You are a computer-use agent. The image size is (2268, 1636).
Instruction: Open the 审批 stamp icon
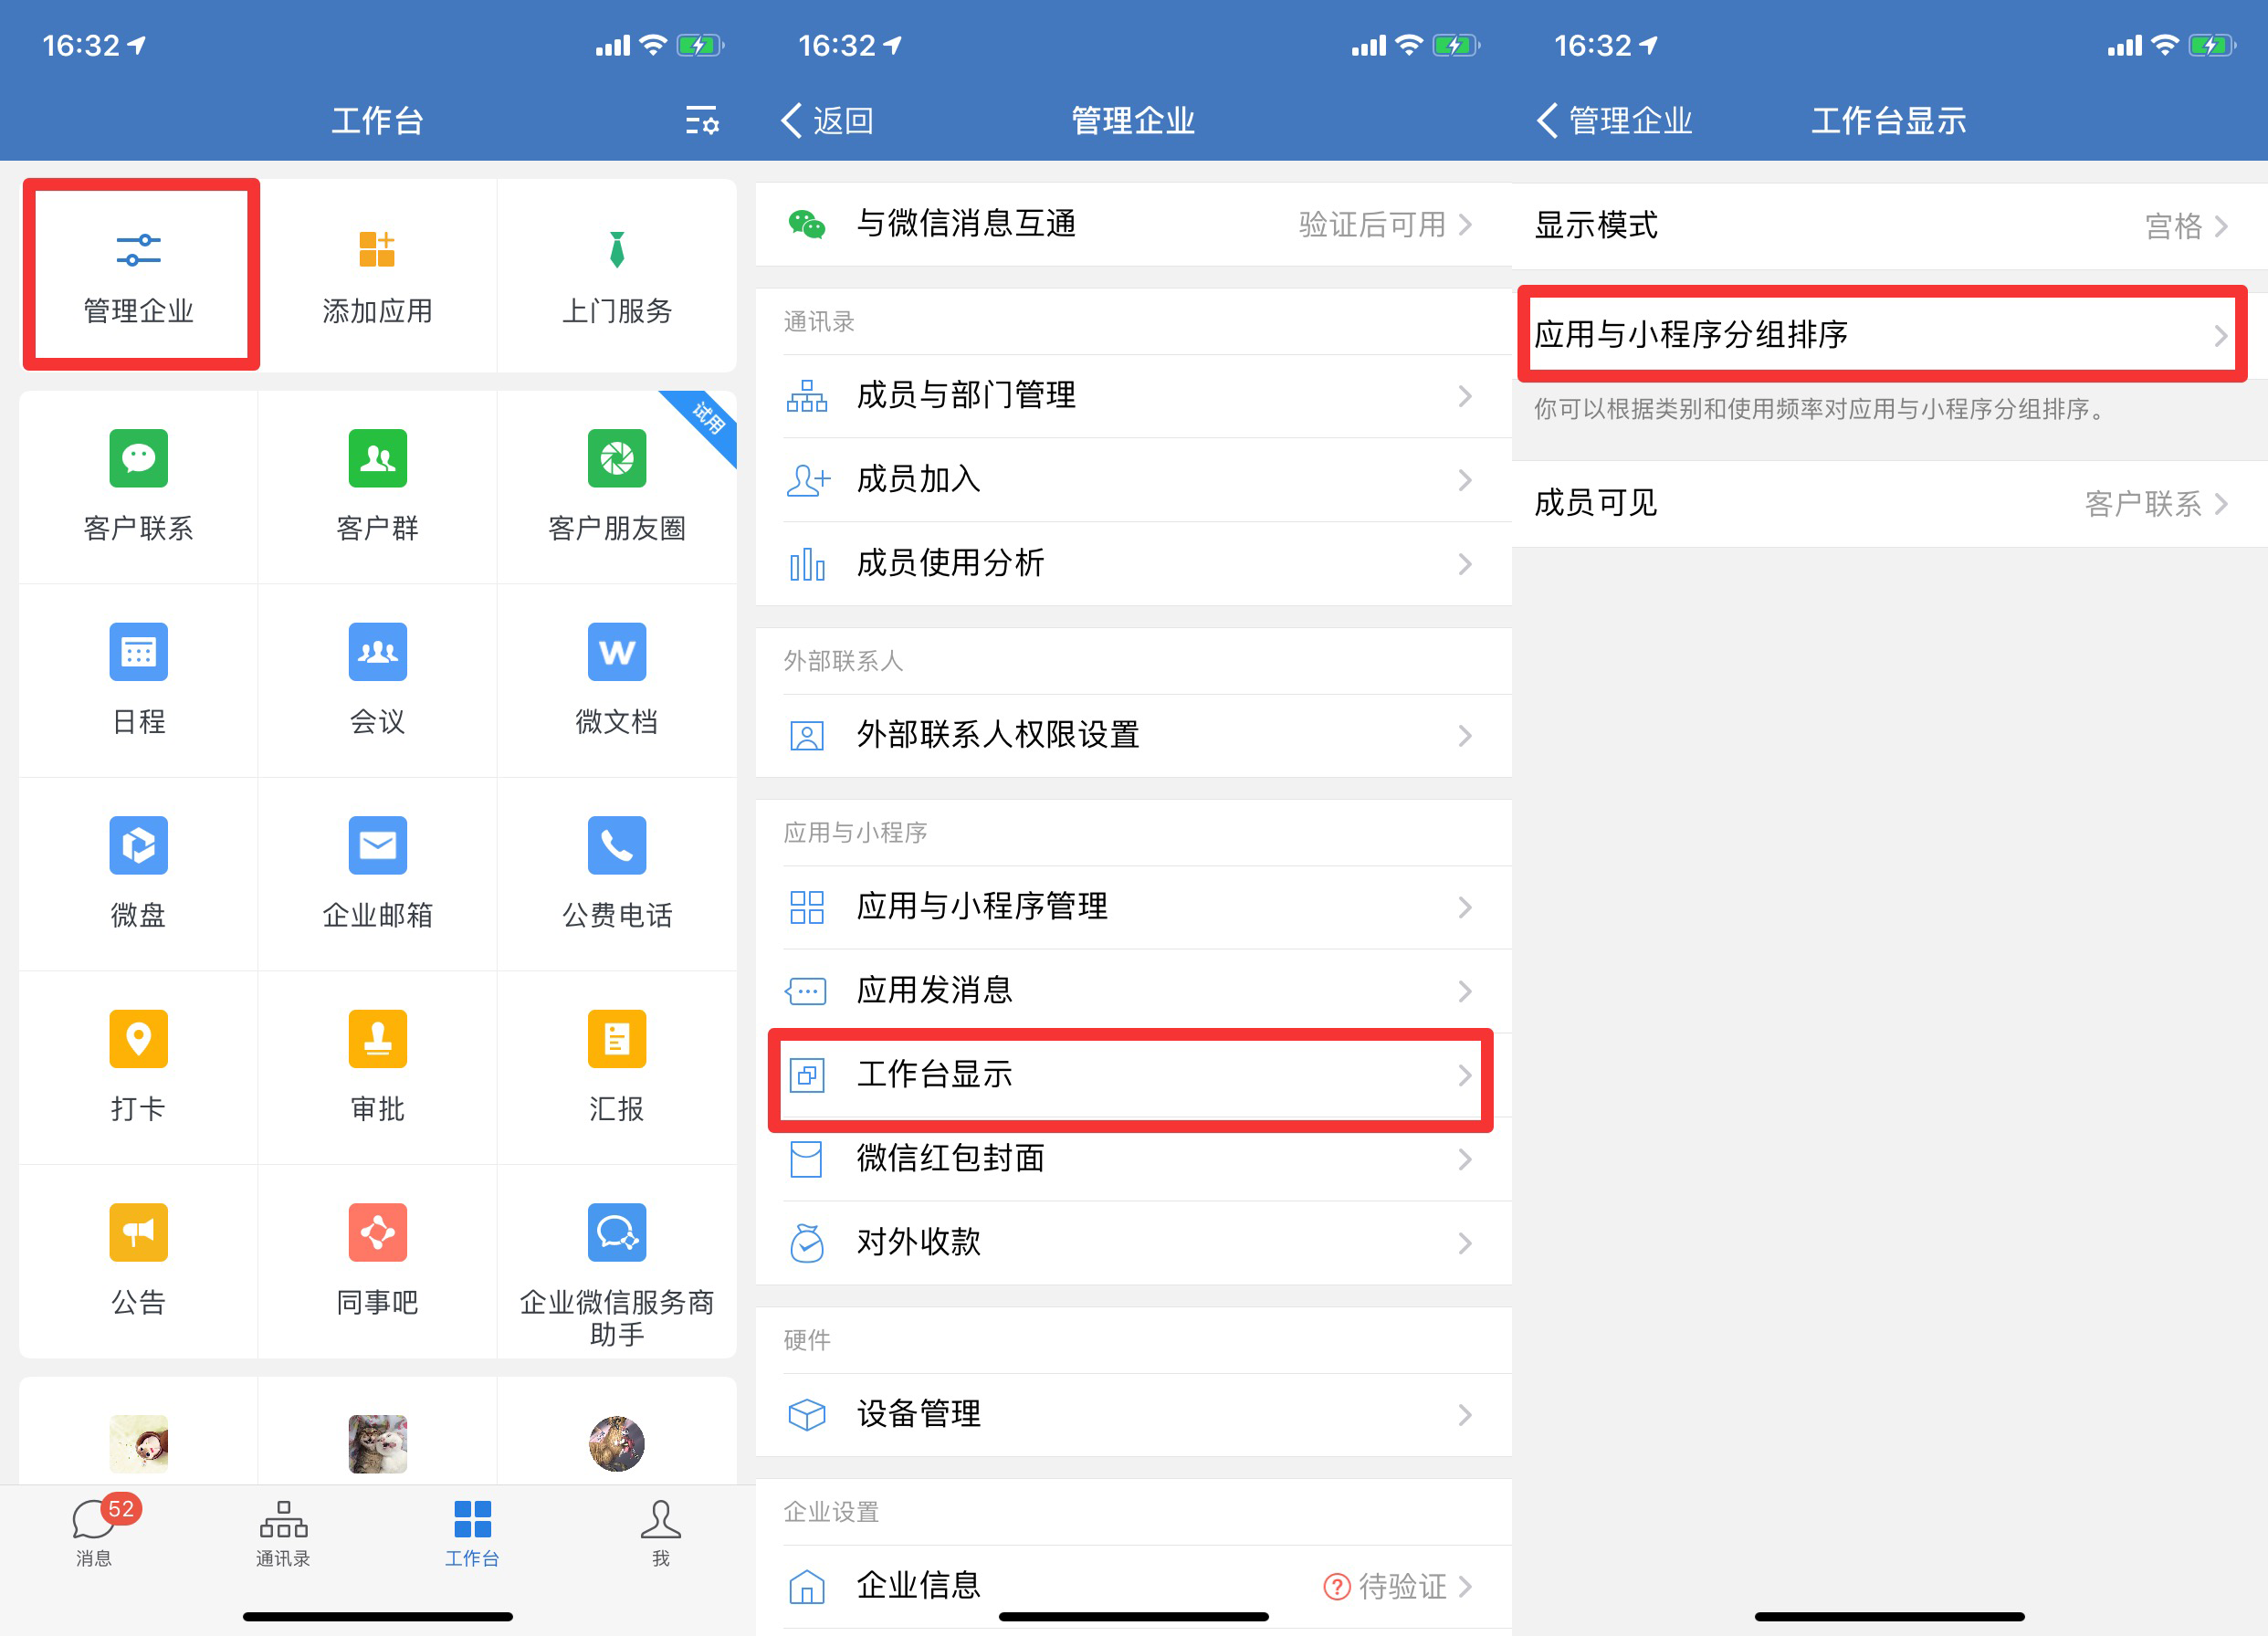pos(377,1039)
